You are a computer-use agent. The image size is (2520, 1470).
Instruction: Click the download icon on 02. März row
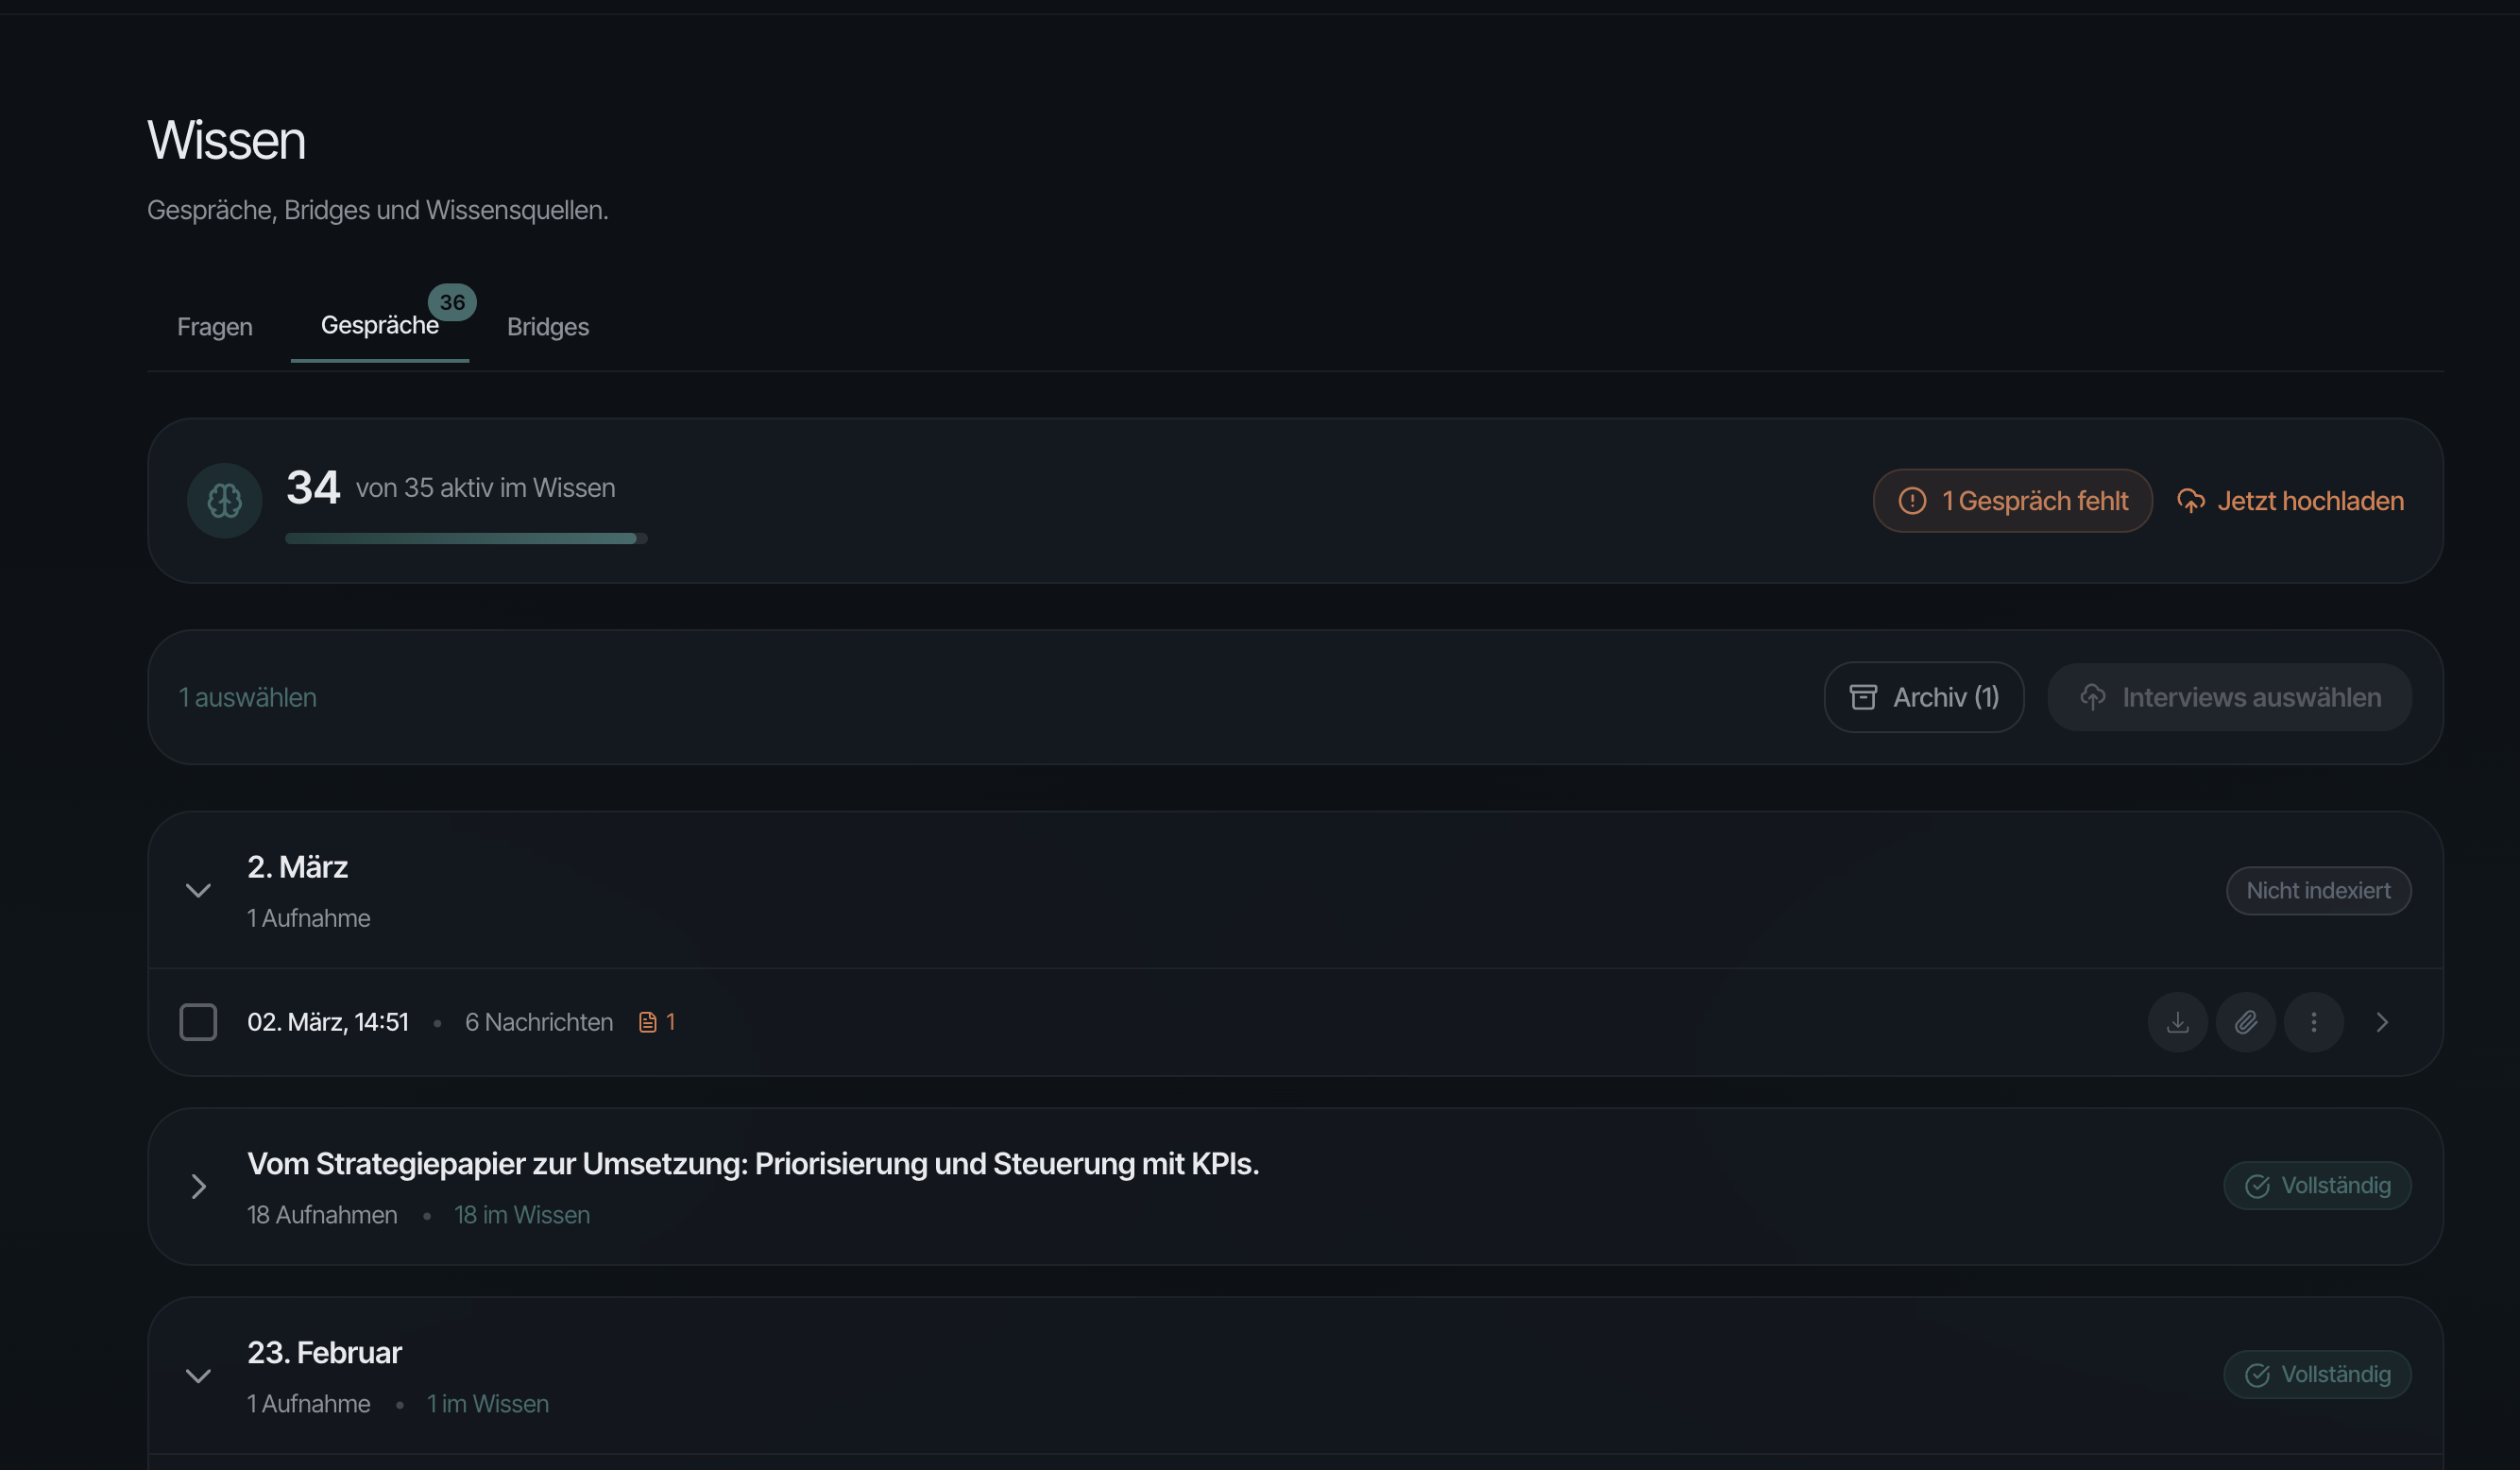(2177, 1022)
